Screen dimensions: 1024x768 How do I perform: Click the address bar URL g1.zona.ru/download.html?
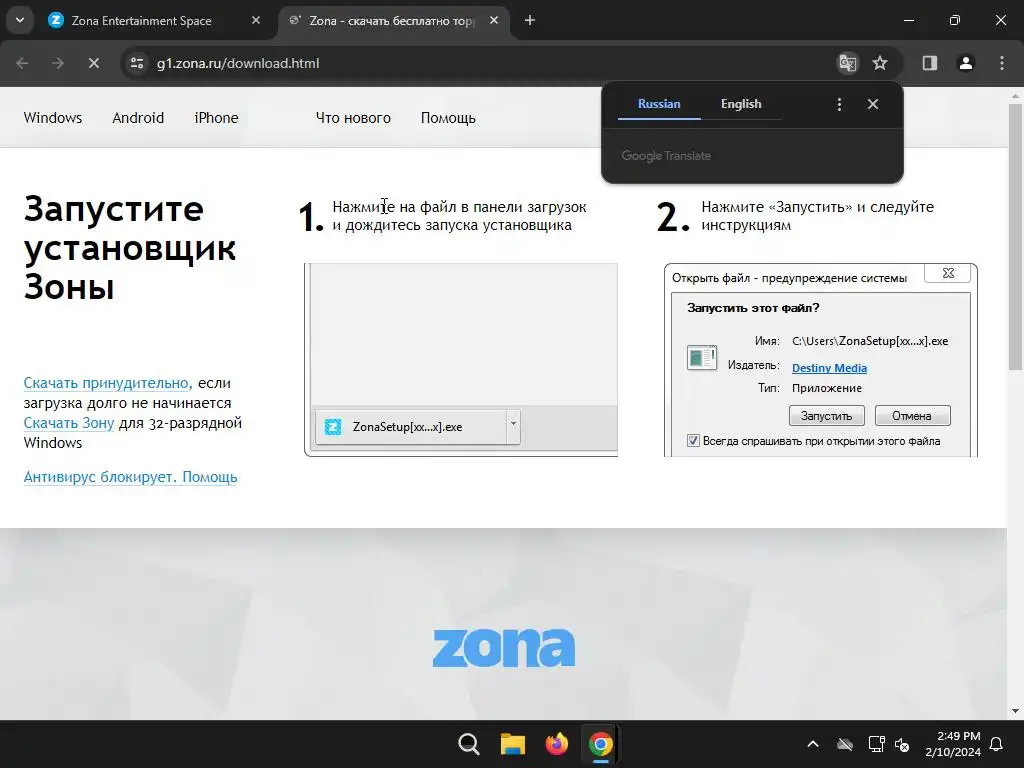[238, 63]
